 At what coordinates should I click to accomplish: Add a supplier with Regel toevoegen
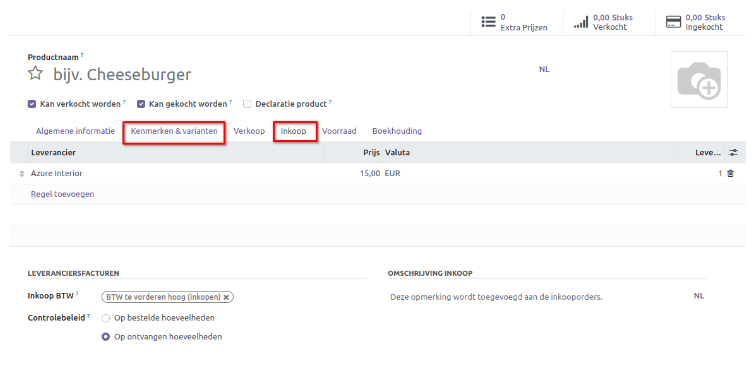pos(62,194)
